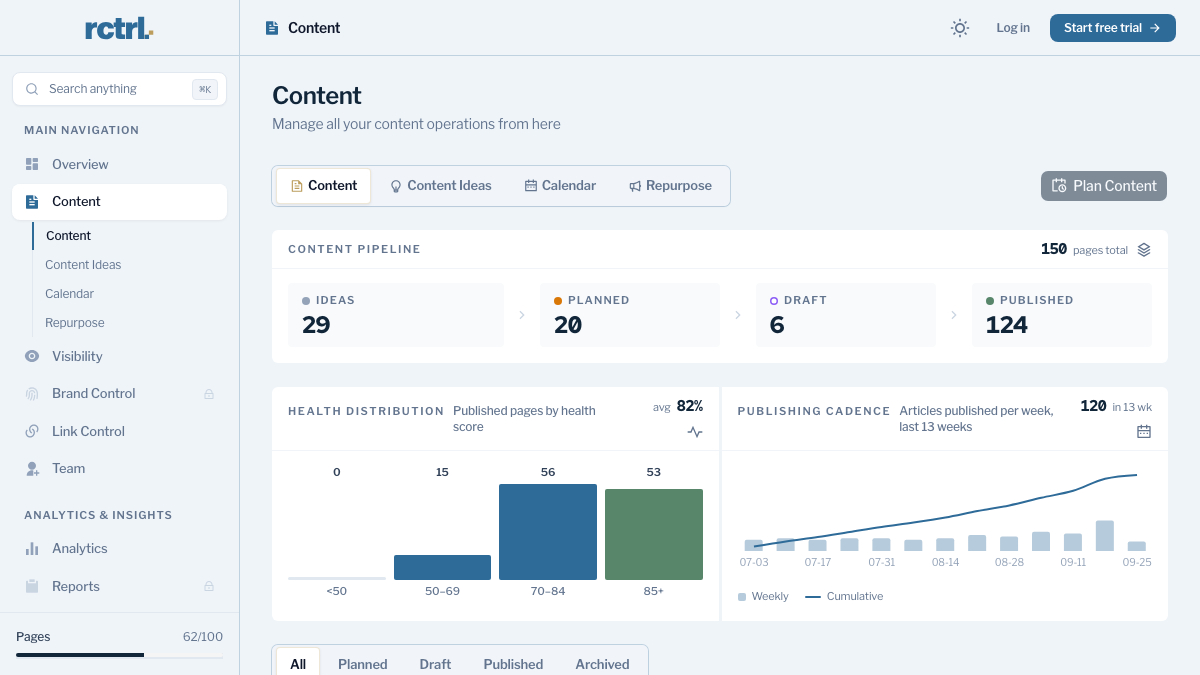Click the header Content page icon

point(272,28)
